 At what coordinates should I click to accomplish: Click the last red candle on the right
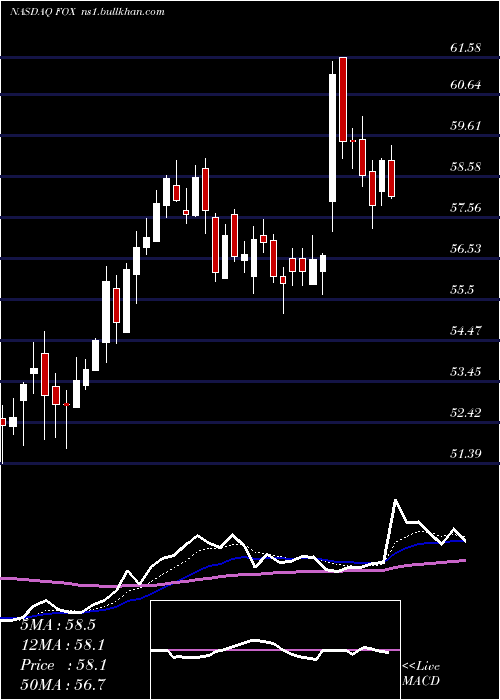pyautogui.click(x=392, y=179)
